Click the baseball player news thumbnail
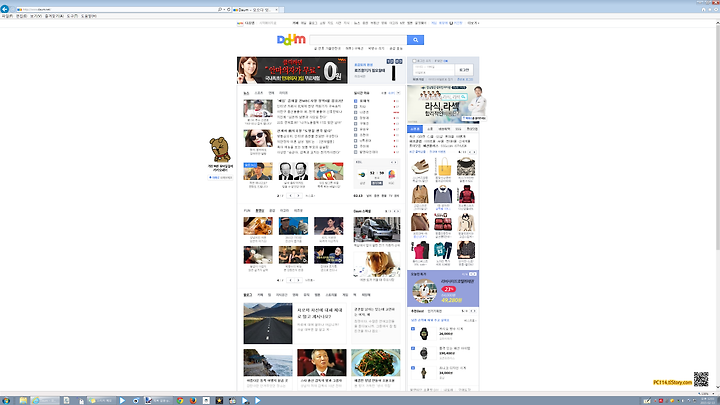This screenshot has height=405, width=720. tap(258, 109)
